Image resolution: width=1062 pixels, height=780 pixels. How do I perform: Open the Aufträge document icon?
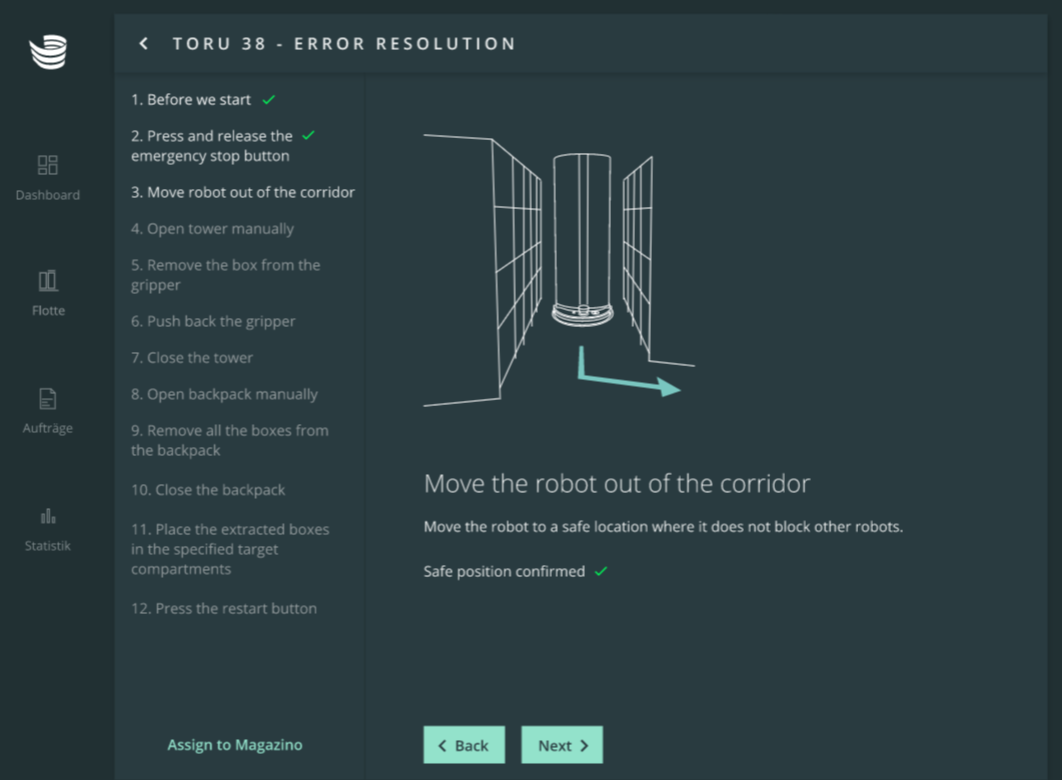pos(48,398)
